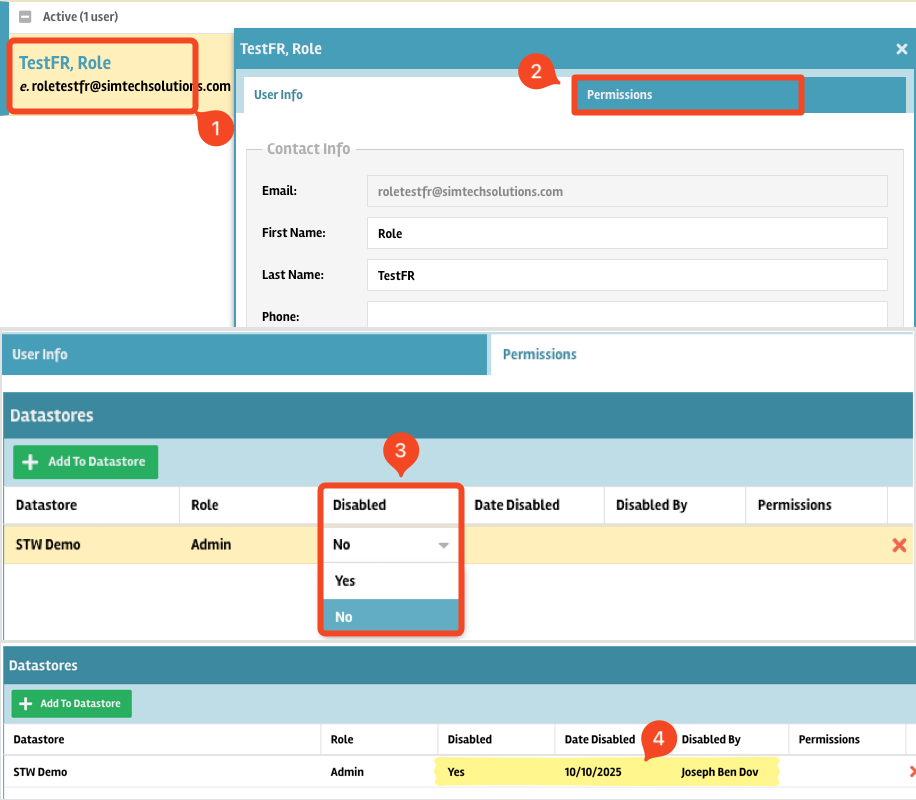916x800 pixels.
Task: Click the Disabled dropdown arrow
Action: tap(442, 546)
